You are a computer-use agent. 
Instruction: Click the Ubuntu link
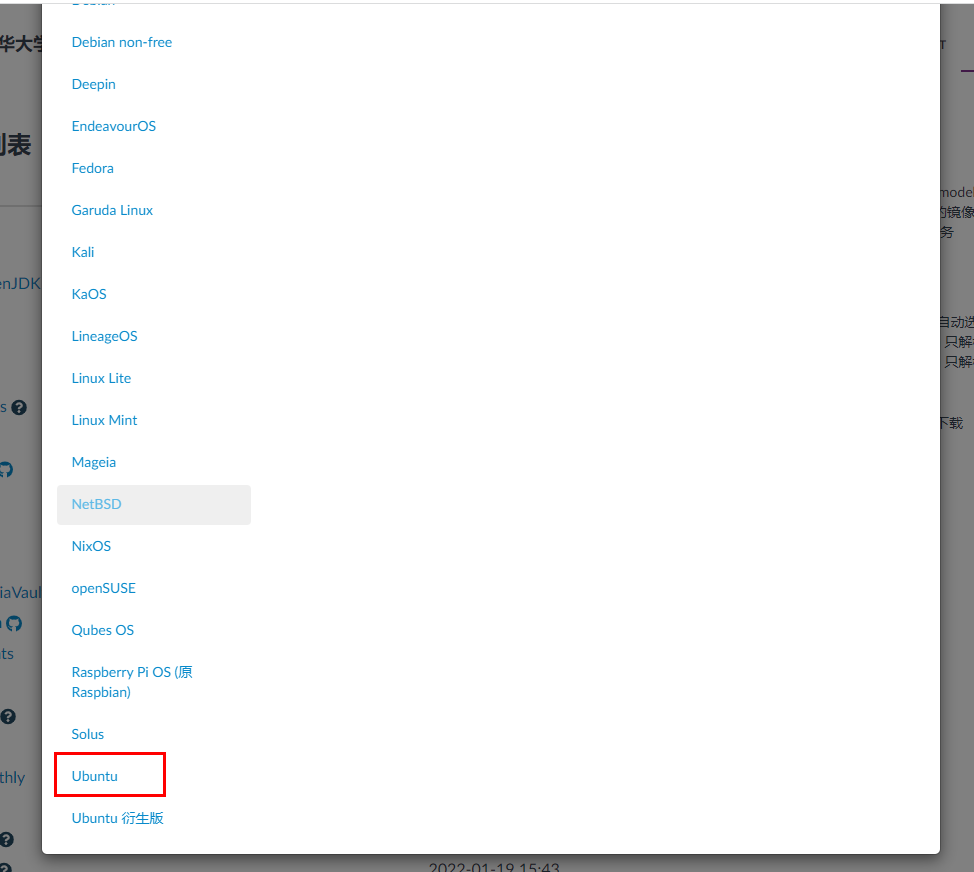tap(94, 776)
